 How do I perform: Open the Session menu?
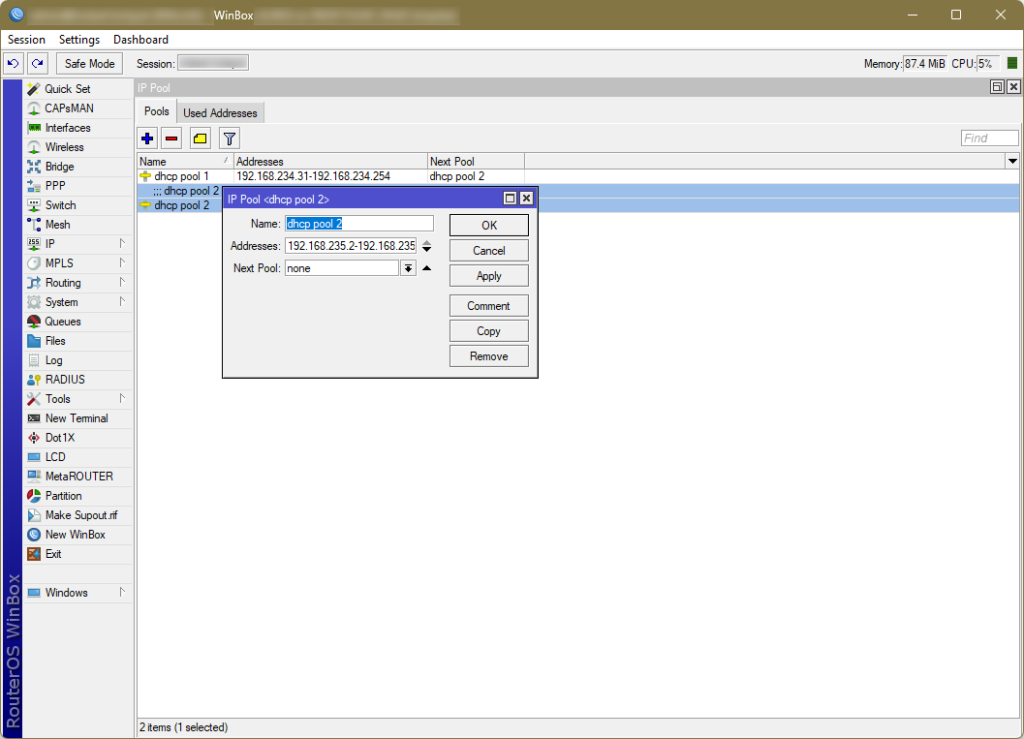click(26, 39)
